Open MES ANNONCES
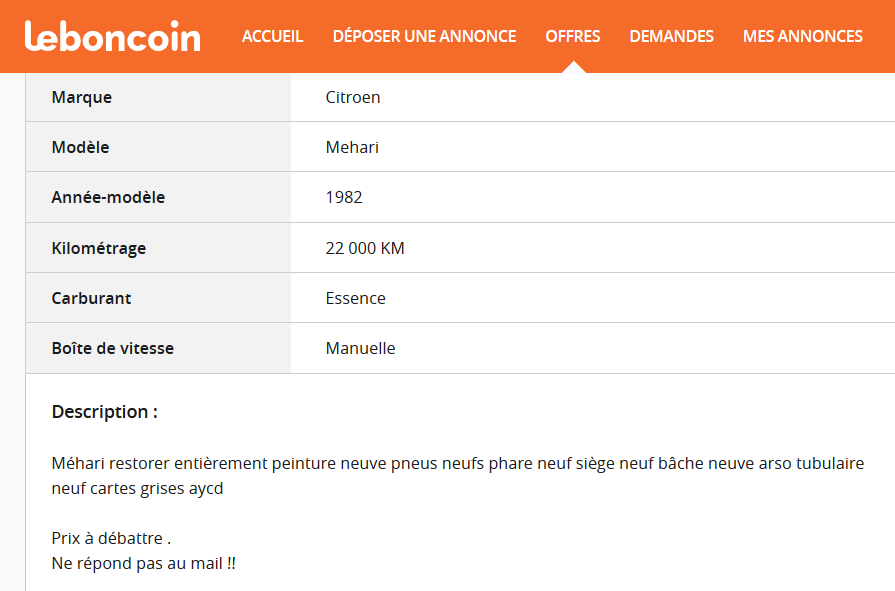Viewport: 895px width, 591px height. [803, 37]
